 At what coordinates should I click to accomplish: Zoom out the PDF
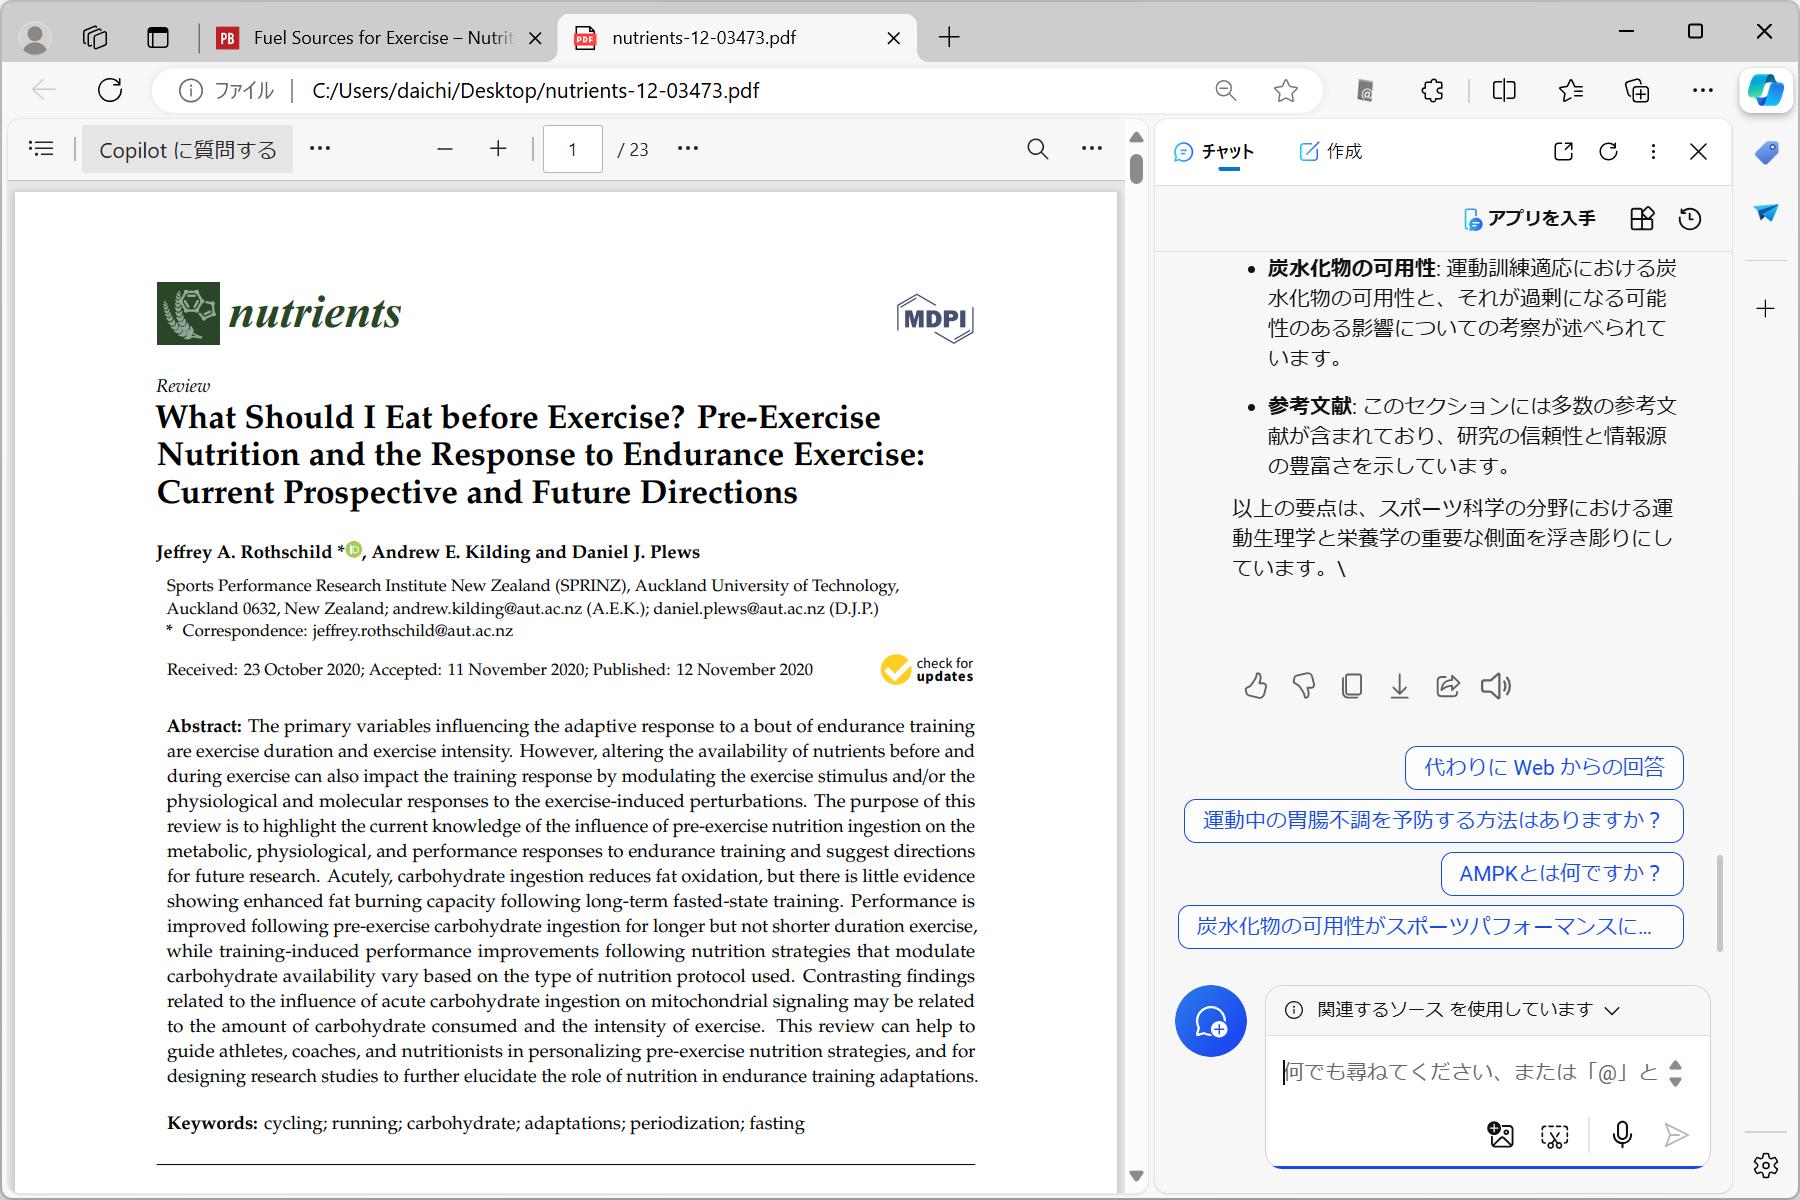[445, 149]
